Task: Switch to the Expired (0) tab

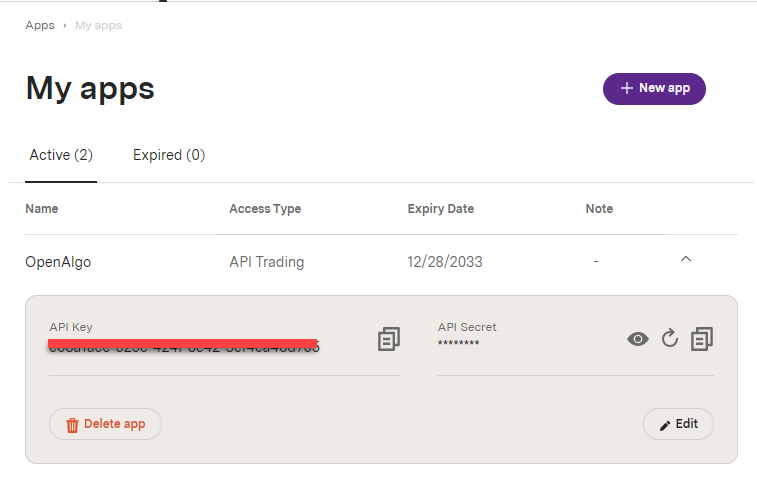Action: [x=168, y=155]
